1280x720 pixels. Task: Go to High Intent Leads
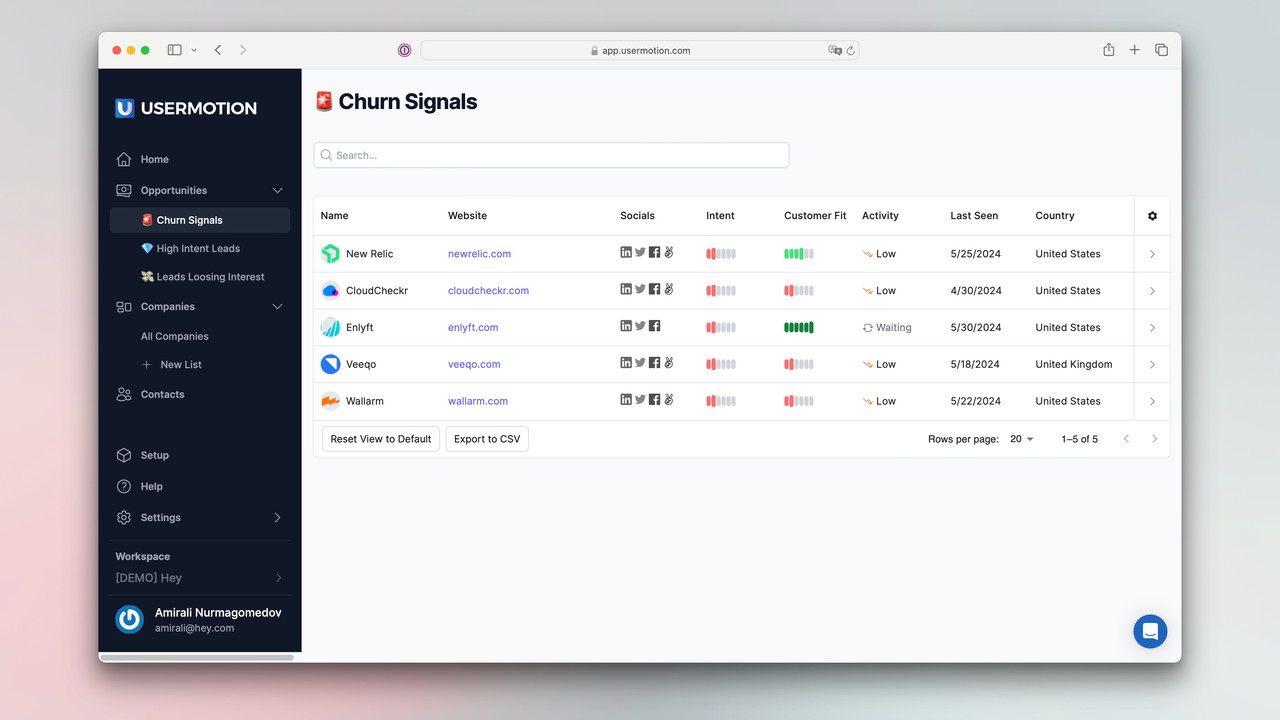[198, 248]
